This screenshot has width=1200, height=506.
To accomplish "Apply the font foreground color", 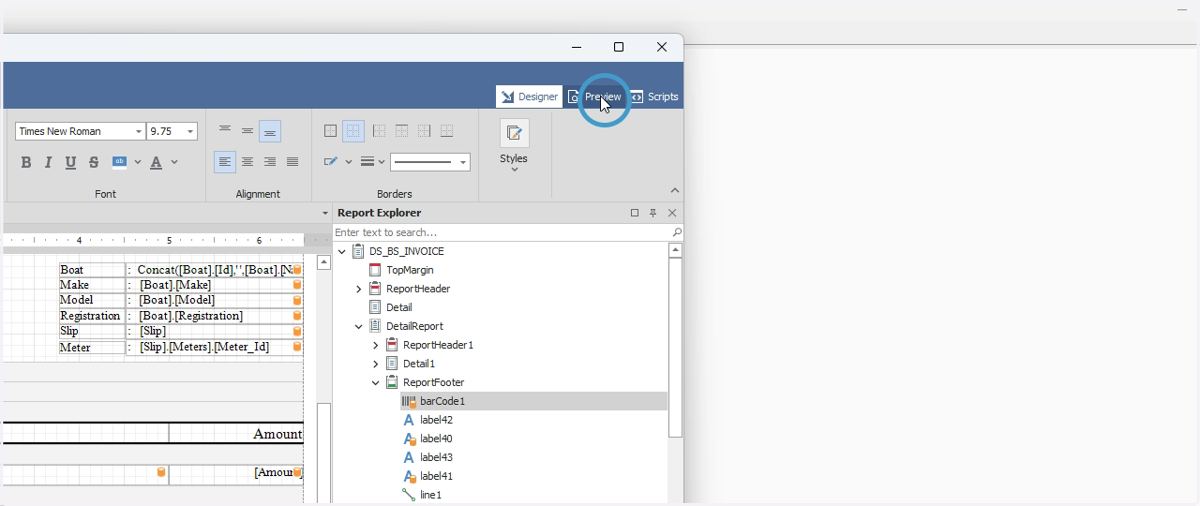I will point(156,162).
